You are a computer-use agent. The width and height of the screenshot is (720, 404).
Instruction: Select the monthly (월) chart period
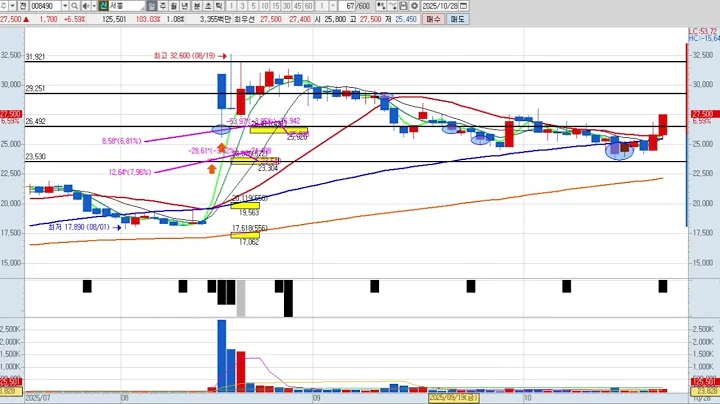(x=174, y=6)
